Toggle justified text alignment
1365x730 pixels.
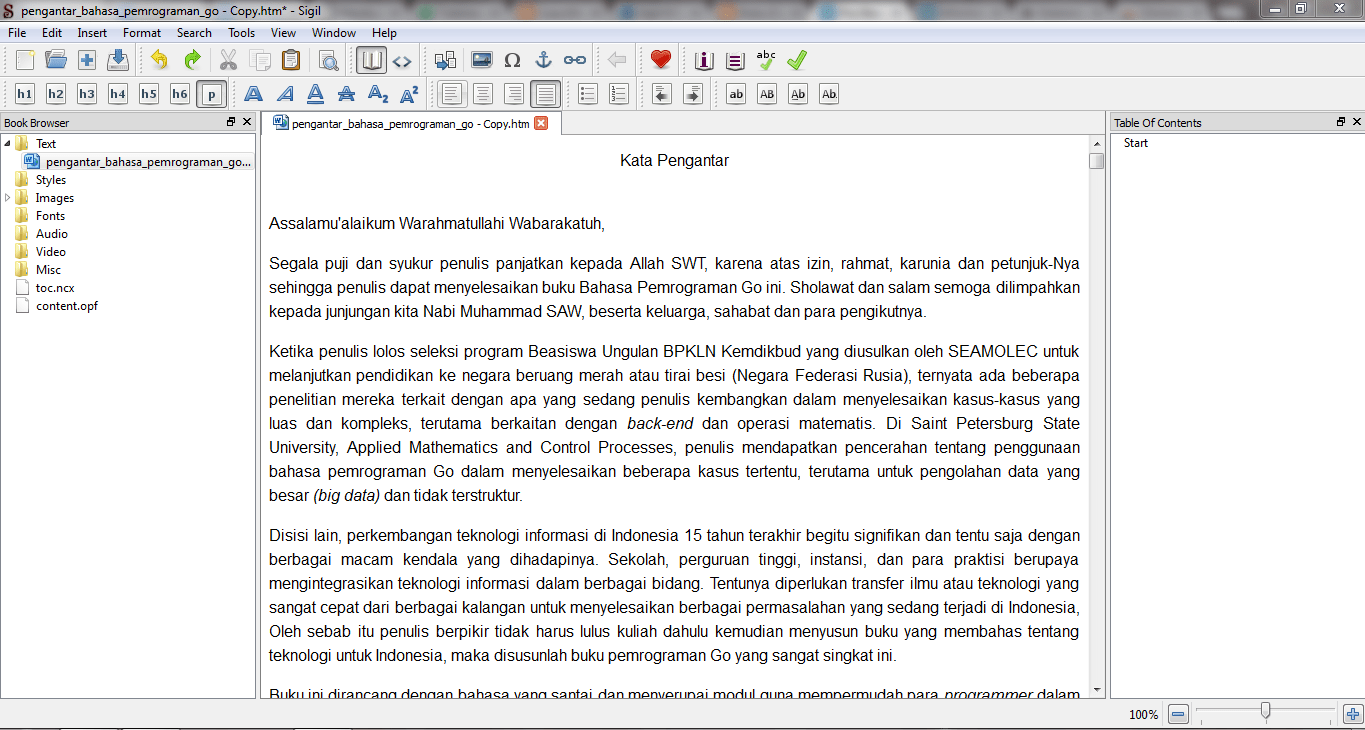point(545,94)
